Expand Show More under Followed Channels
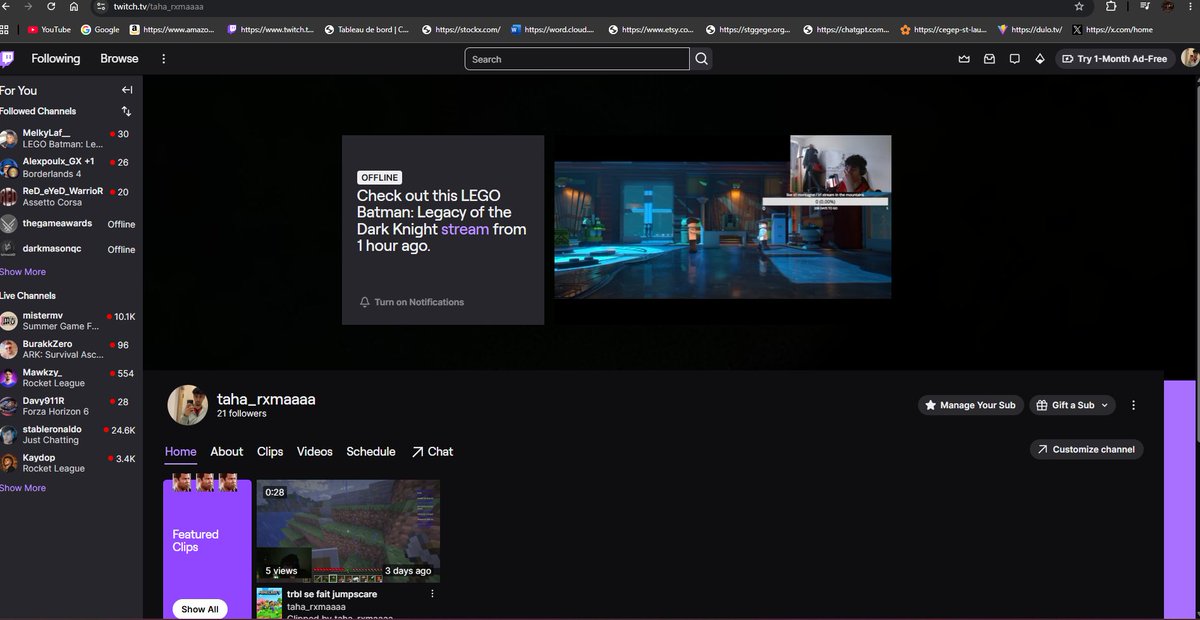 click(x=23, y=272)
